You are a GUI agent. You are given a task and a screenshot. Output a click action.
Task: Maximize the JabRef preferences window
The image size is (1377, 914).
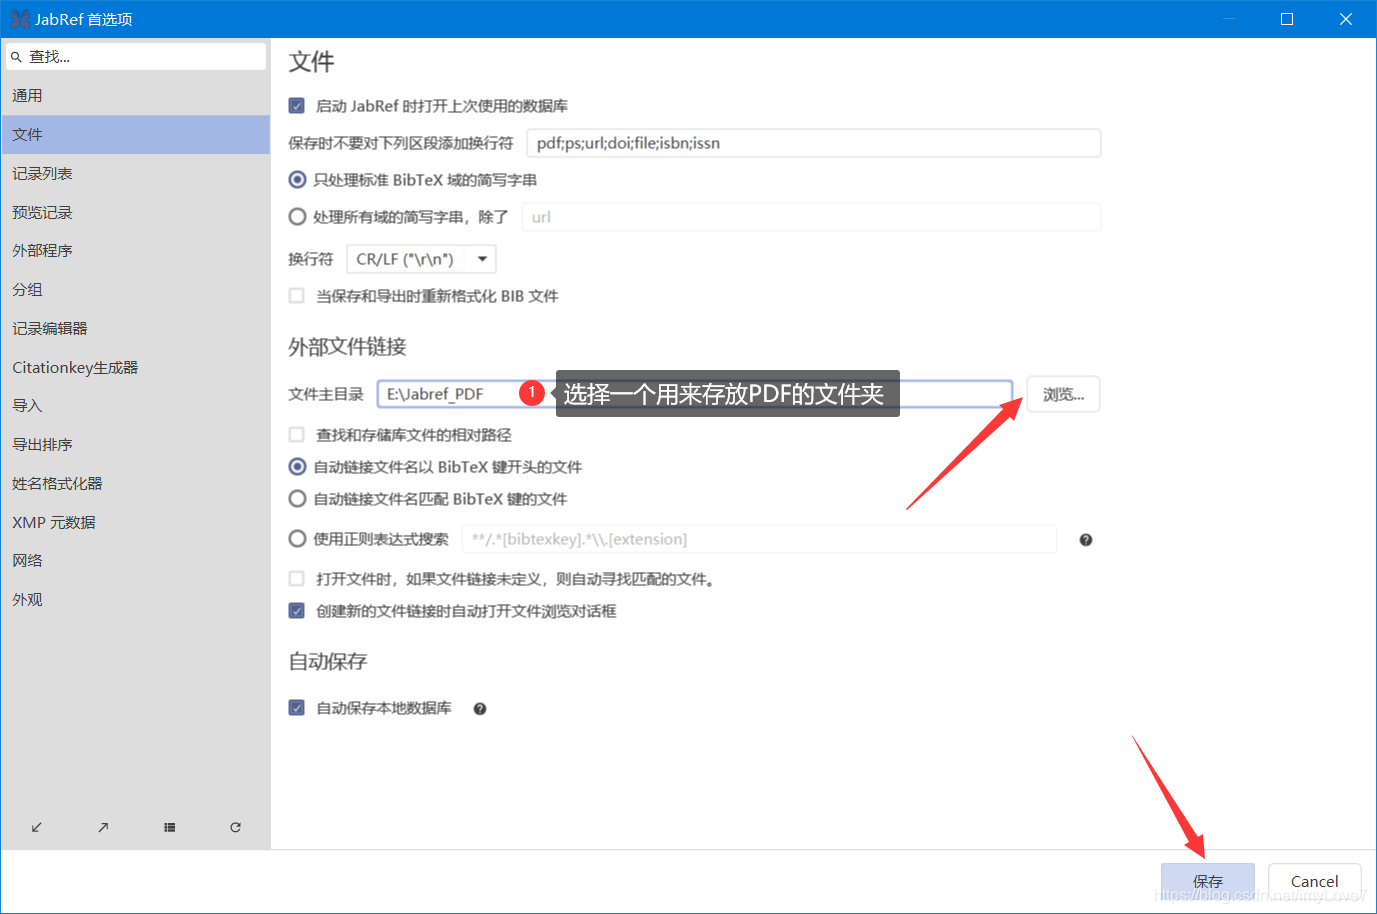(1287, 19)
